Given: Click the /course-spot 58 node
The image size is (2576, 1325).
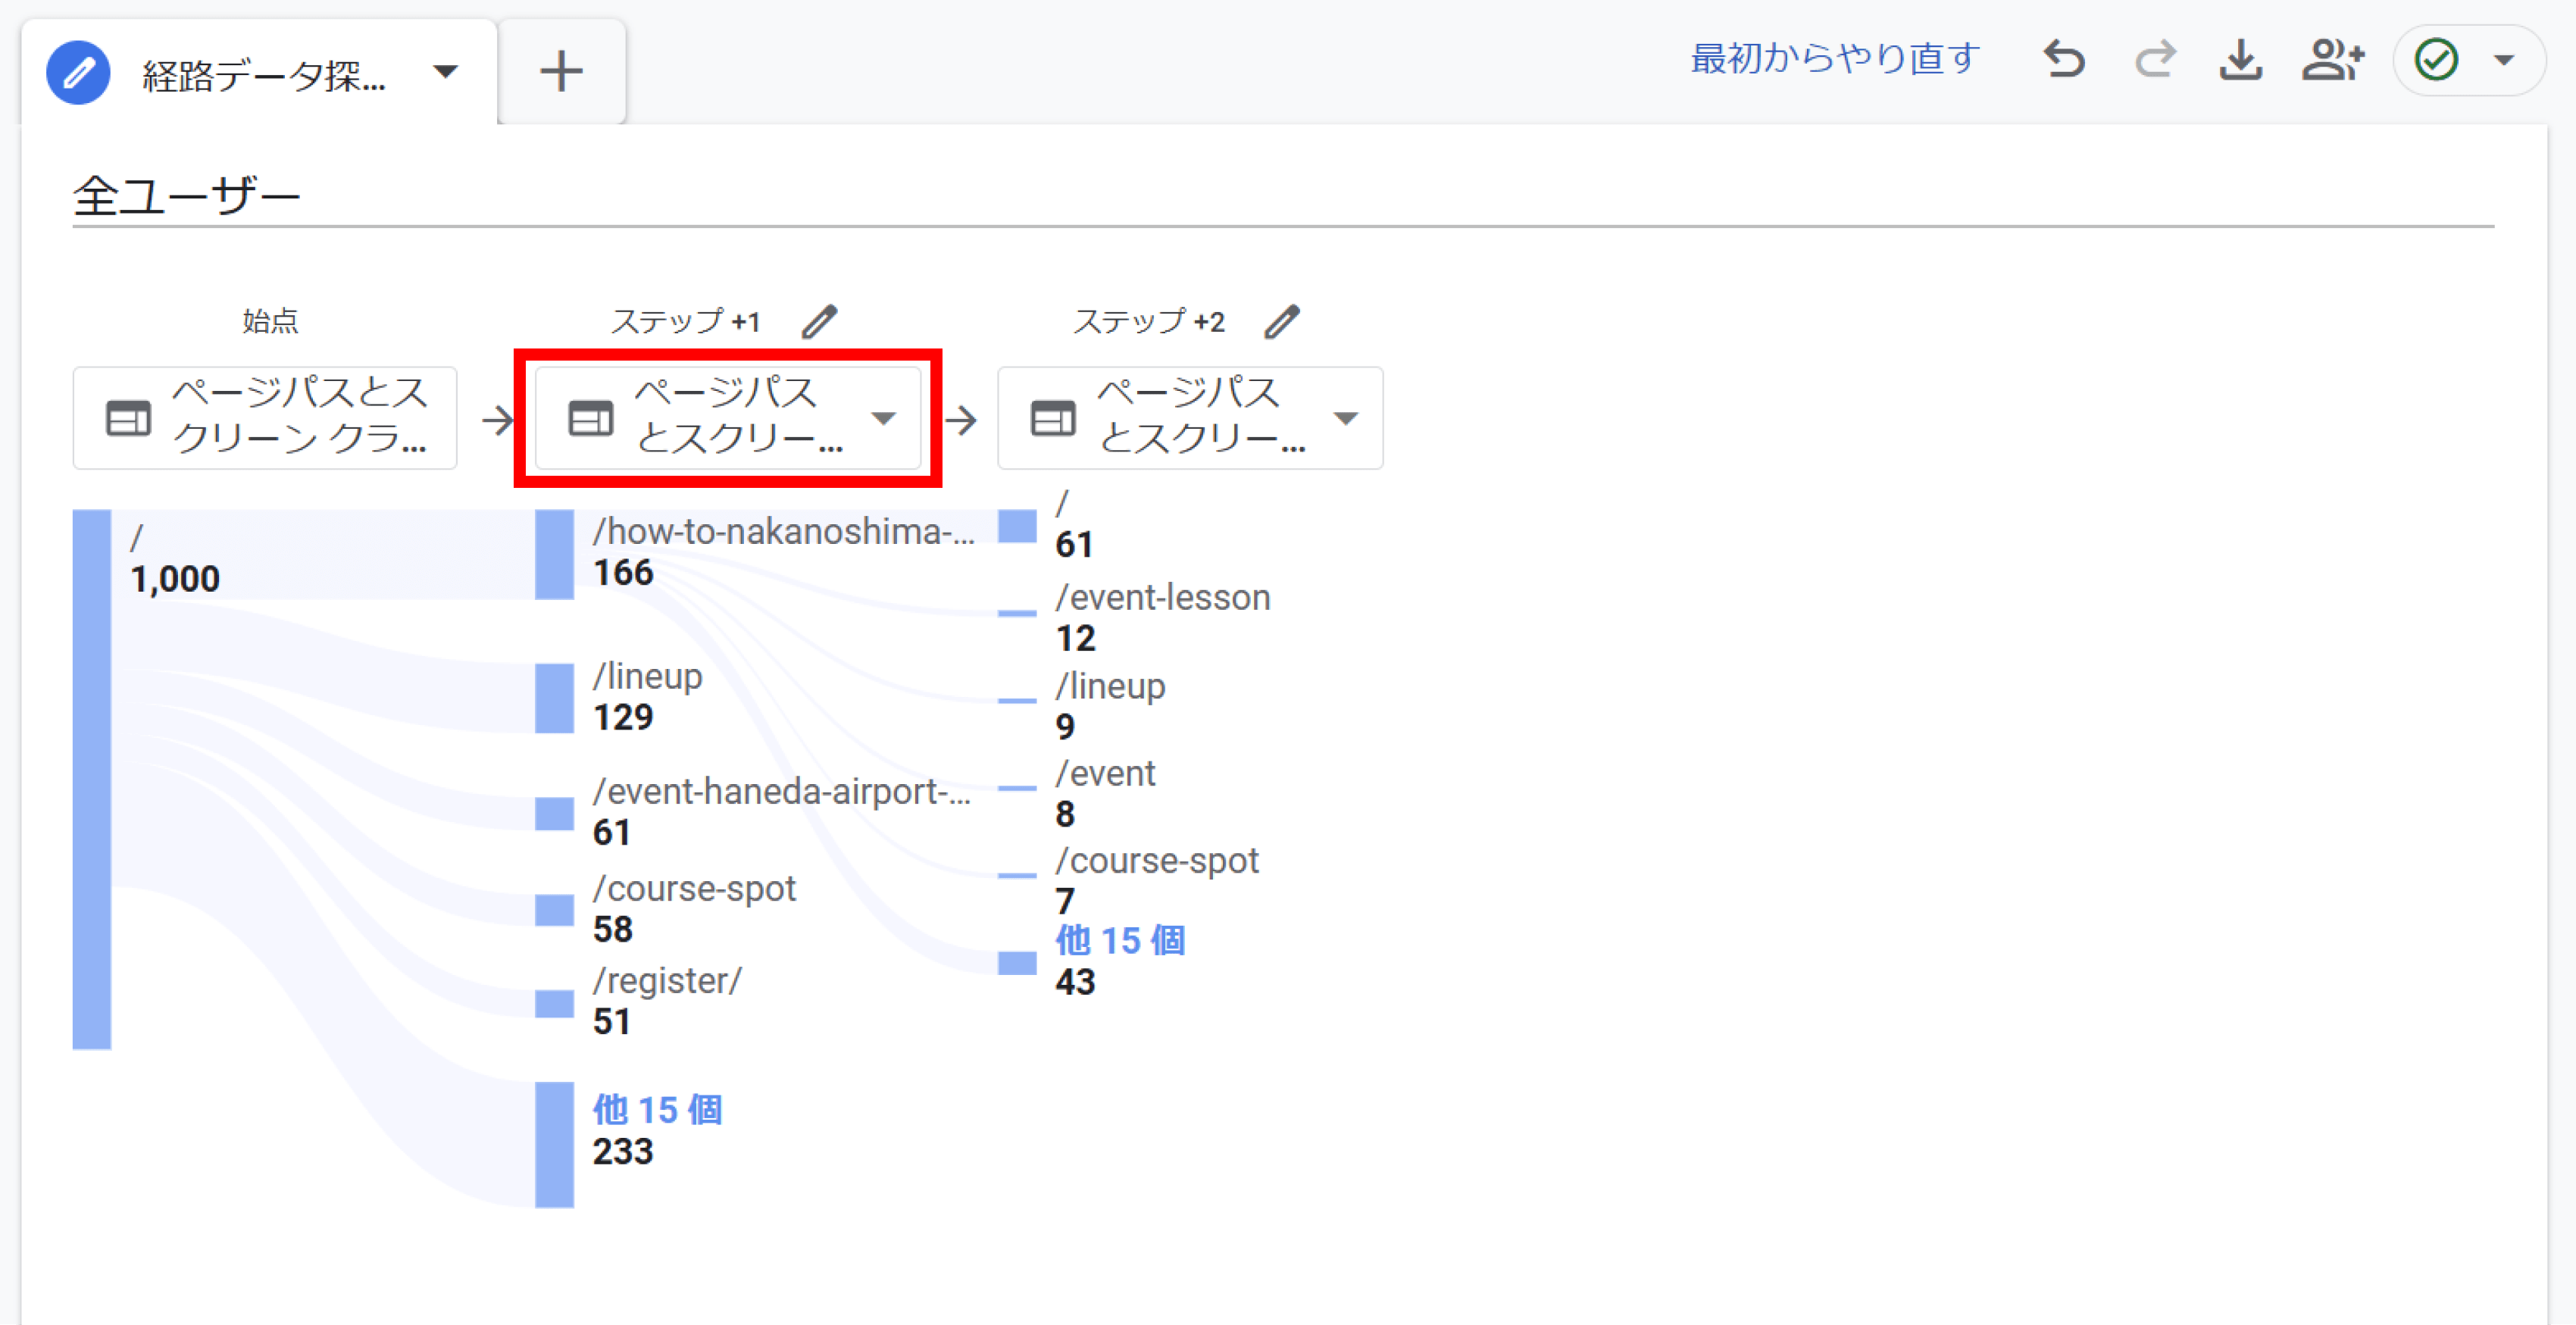Looking at the screenshot, I should [554, 910].
